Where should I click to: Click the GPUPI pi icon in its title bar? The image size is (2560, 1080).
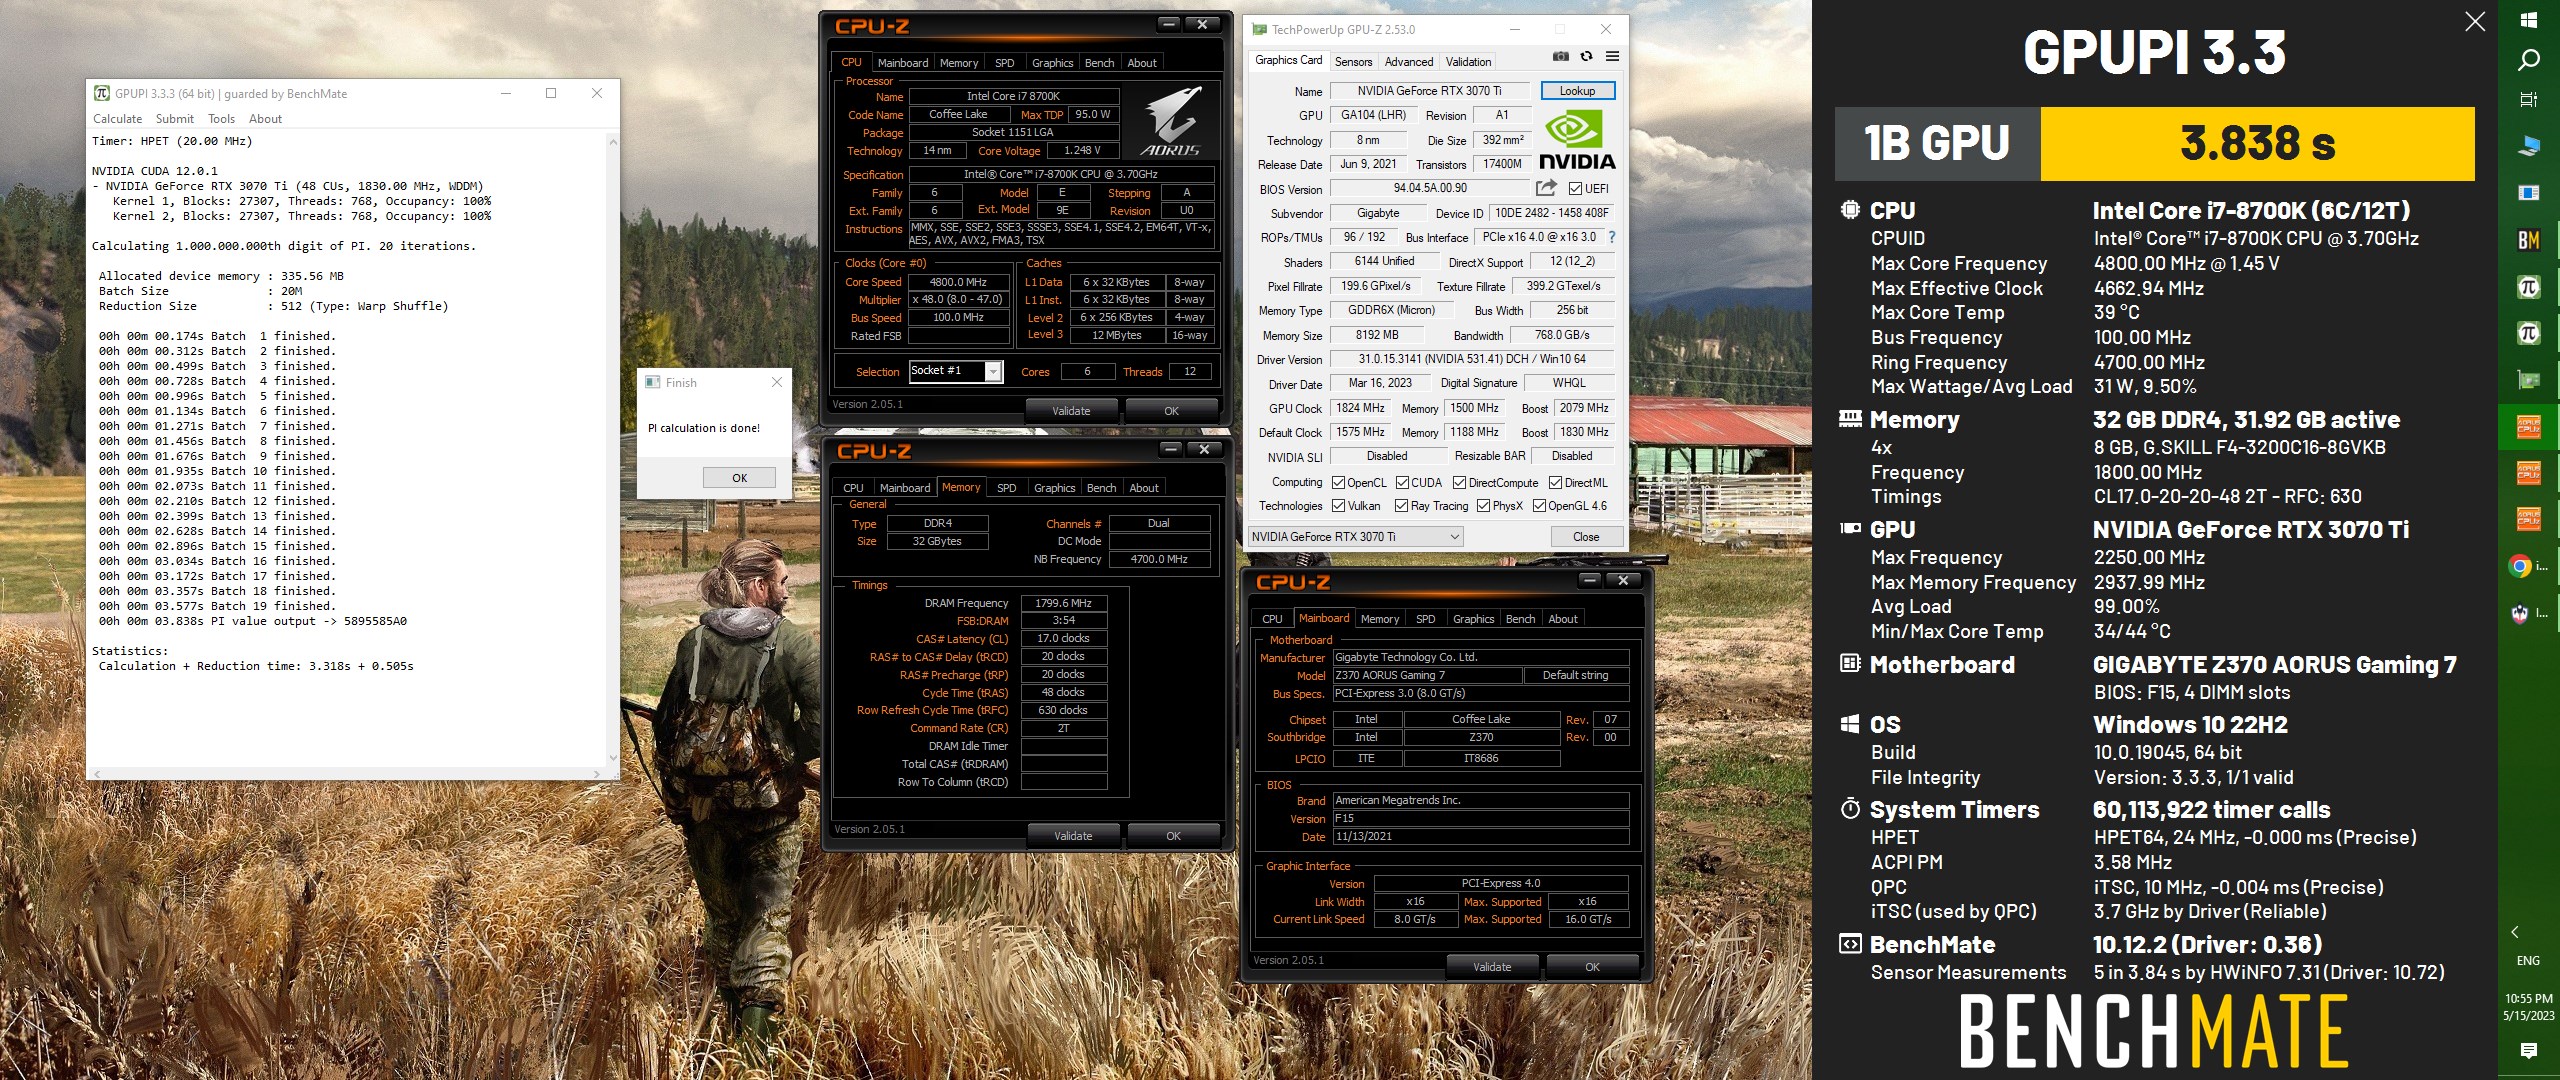pos(102,93)
